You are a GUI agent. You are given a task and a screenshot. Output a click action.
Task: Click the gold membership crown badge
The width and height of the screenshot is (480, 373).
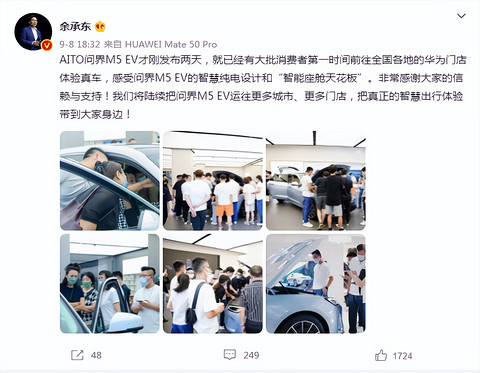100,26
